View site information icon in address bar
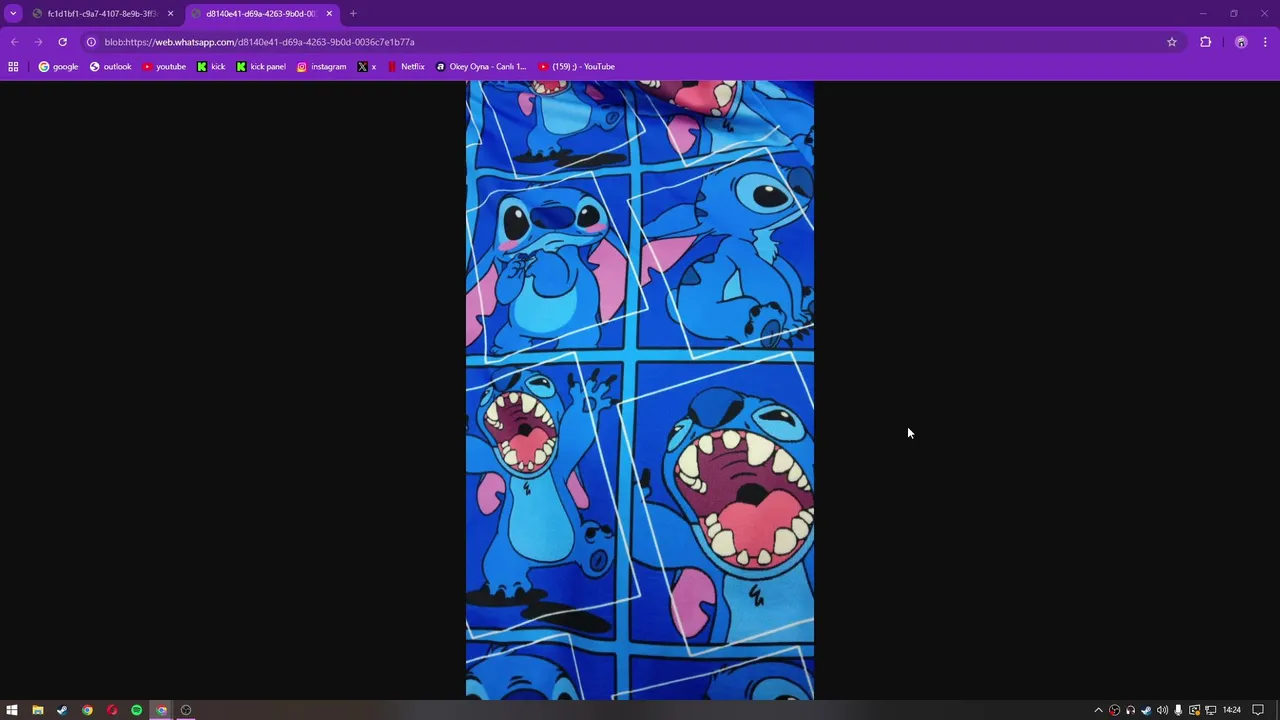Viewport: 1280px width, 720px height. point(91,42)
